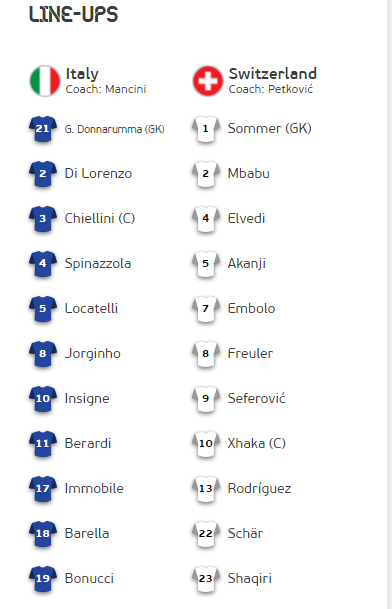Select Switzerland's number 1 jersey icon
392x609 pixels.
tap(206, 129)
